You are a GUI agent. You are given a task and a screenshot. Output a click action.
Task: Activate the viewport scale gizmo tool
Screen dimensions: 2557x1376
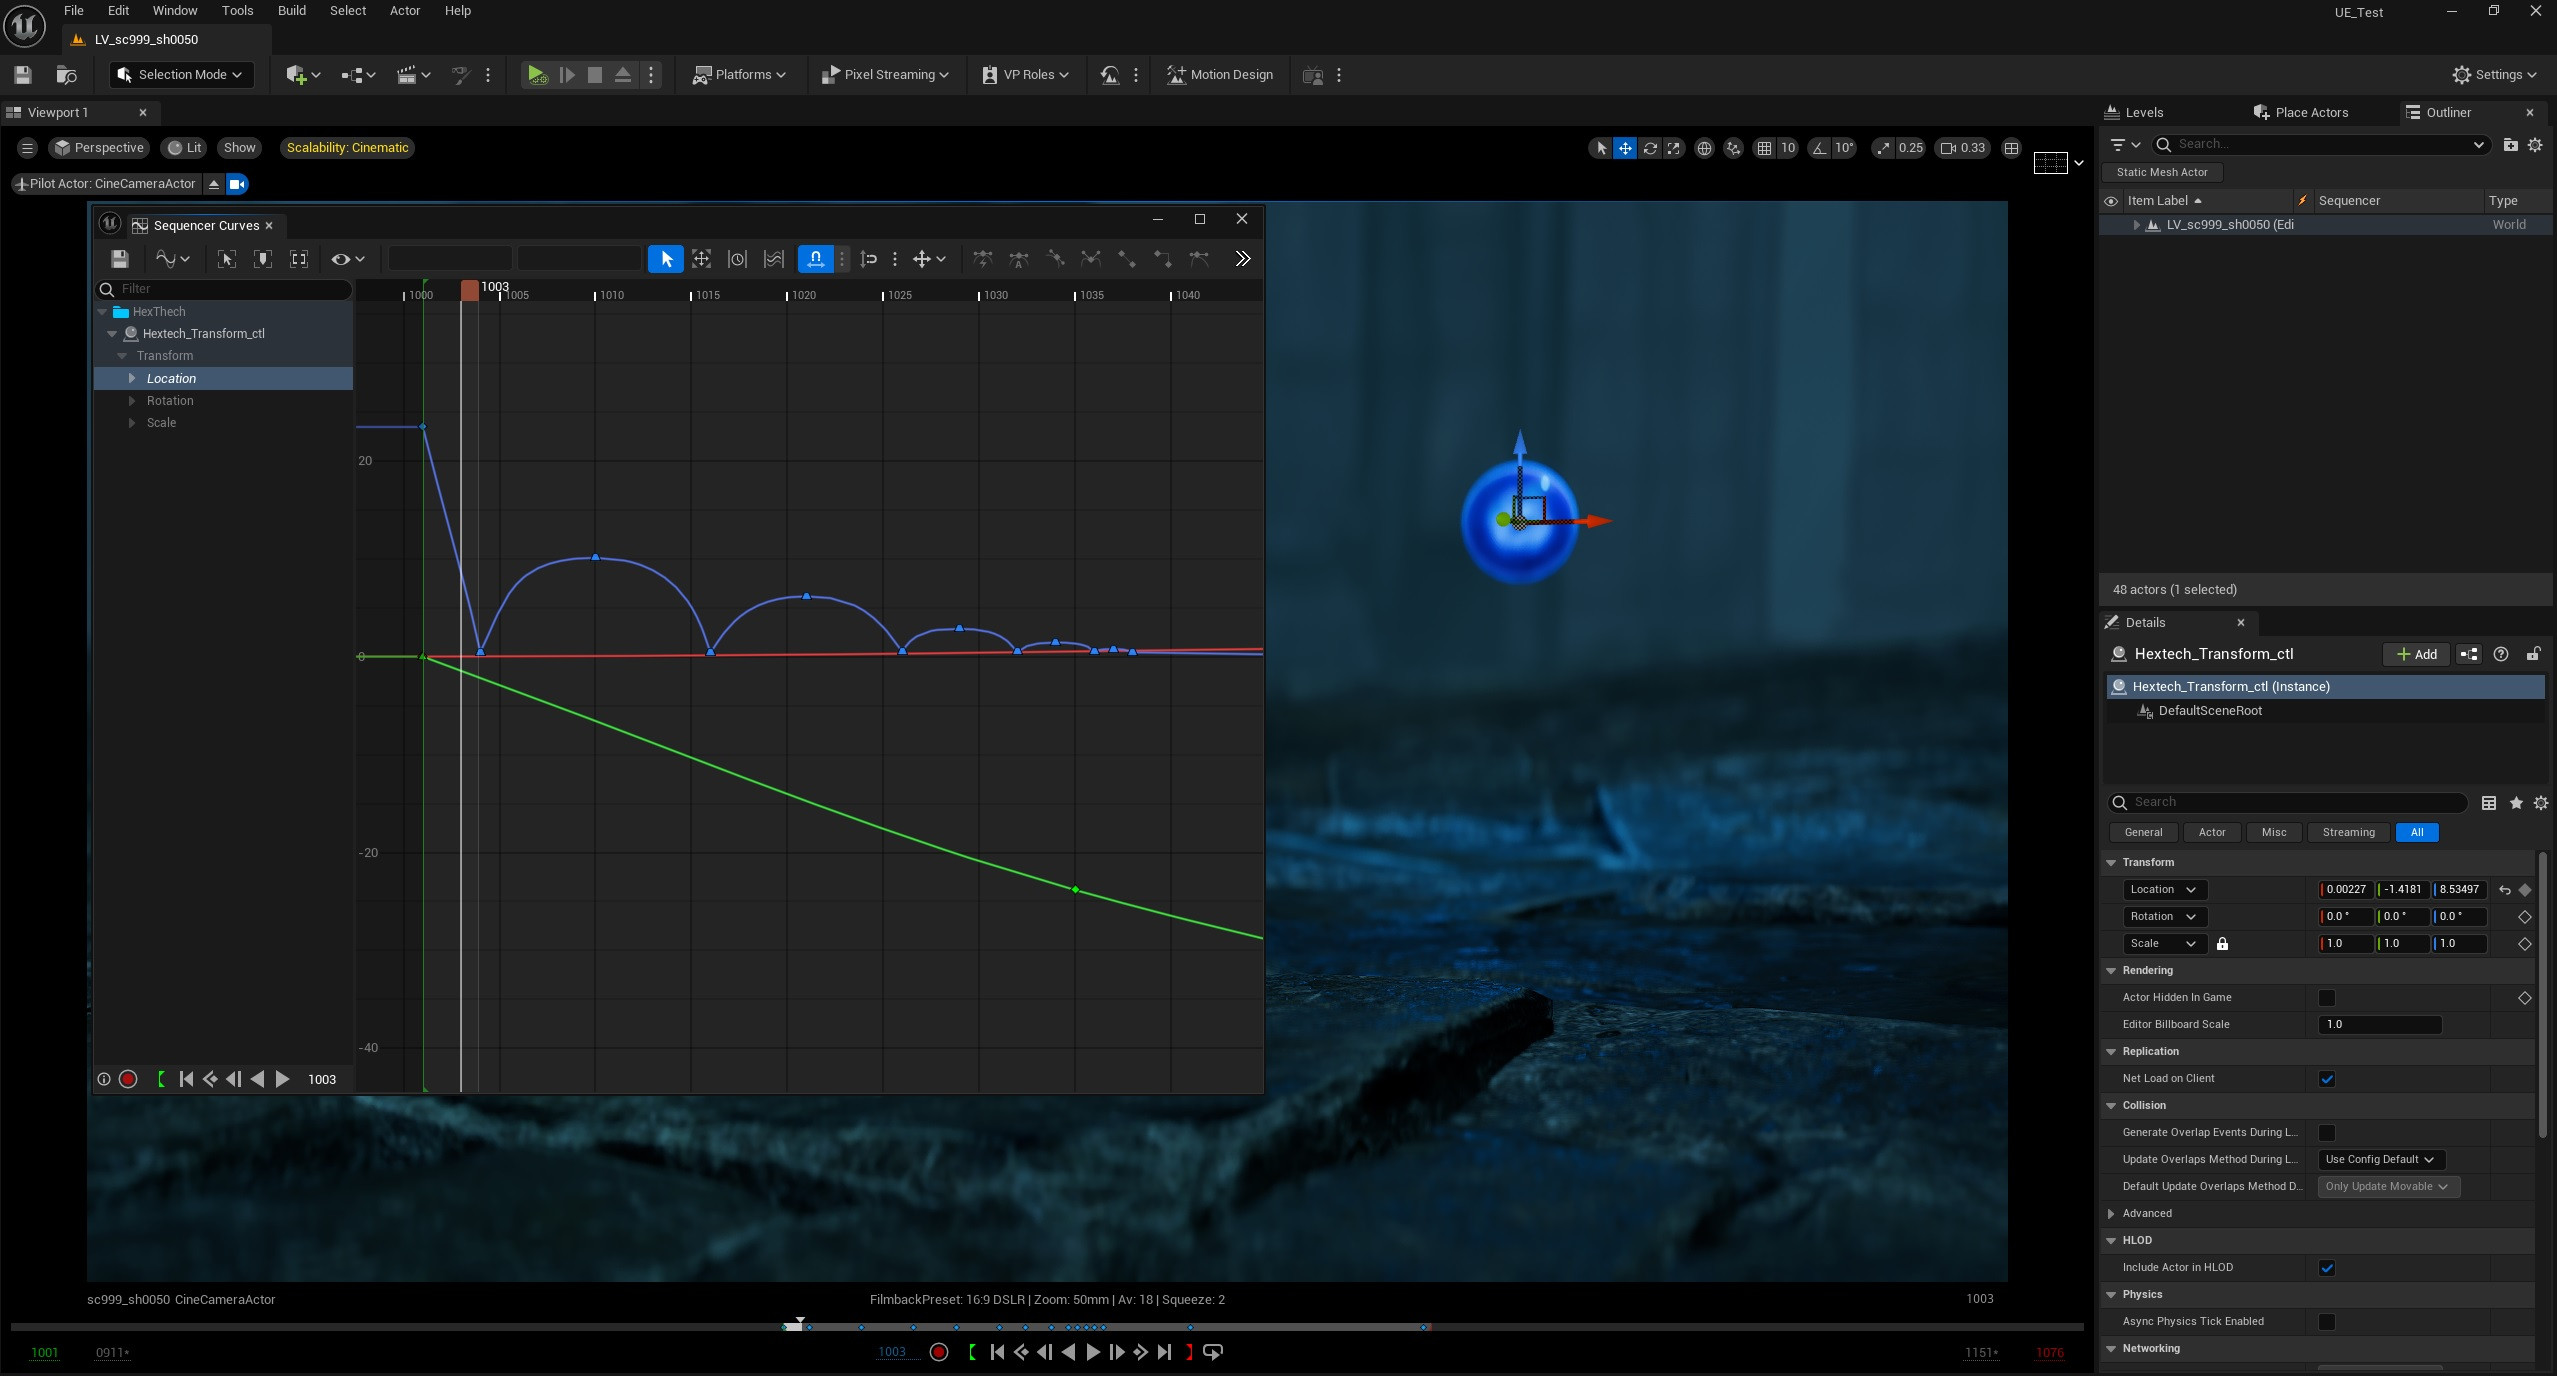(x=1673, y=148)
